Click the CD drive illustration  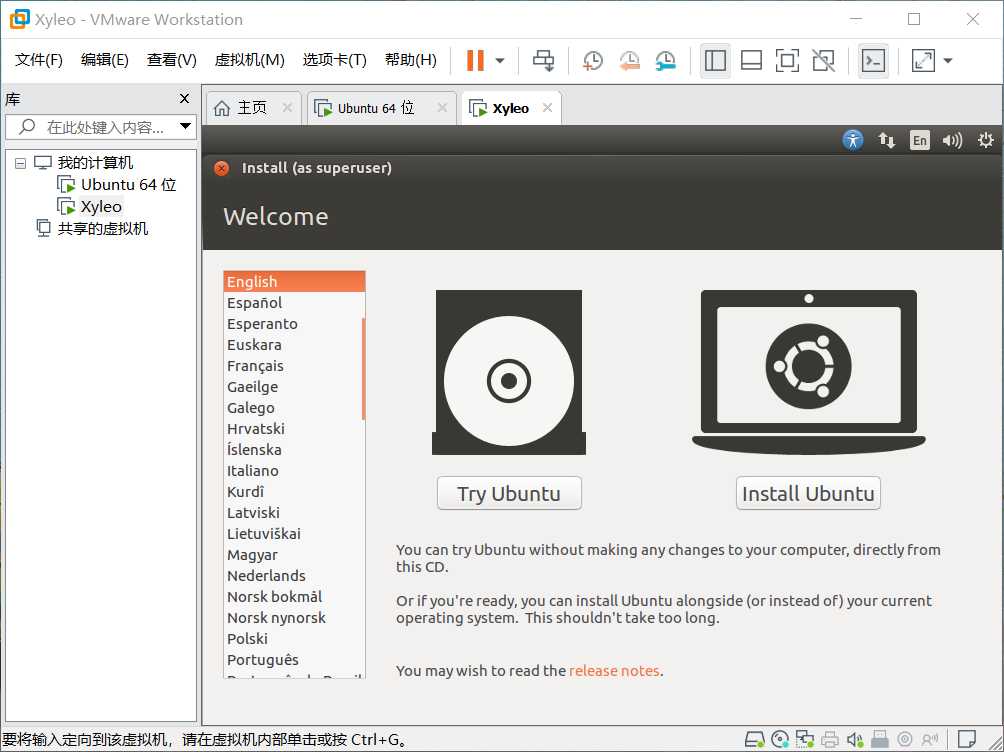[x=509, y=372]
